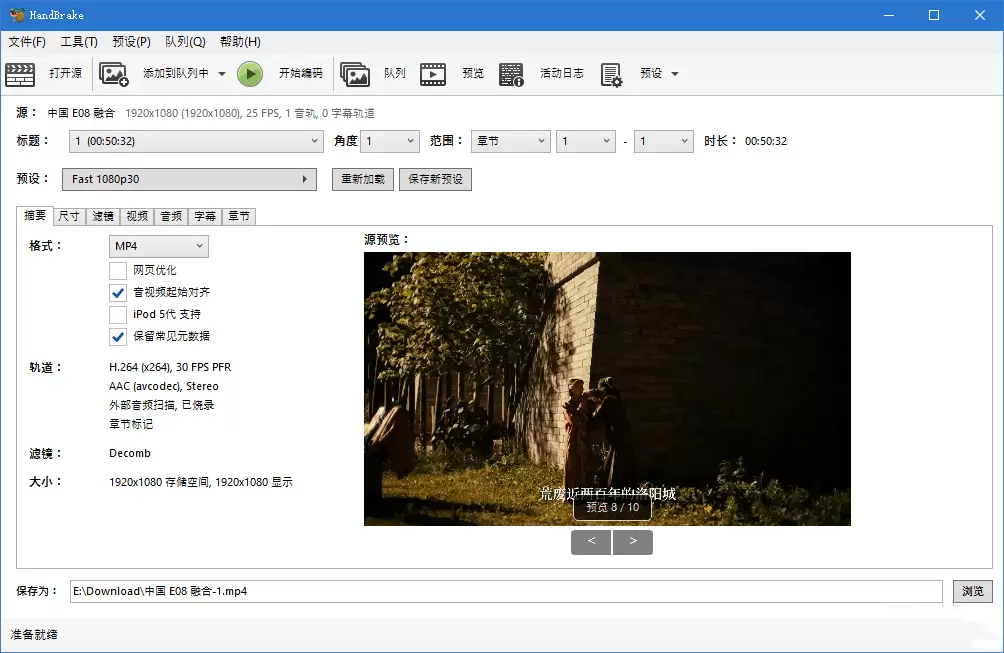Open the 预设(P) menu
The width and height of the screenshot is (1004, 653).
click(x=131, y=42)
